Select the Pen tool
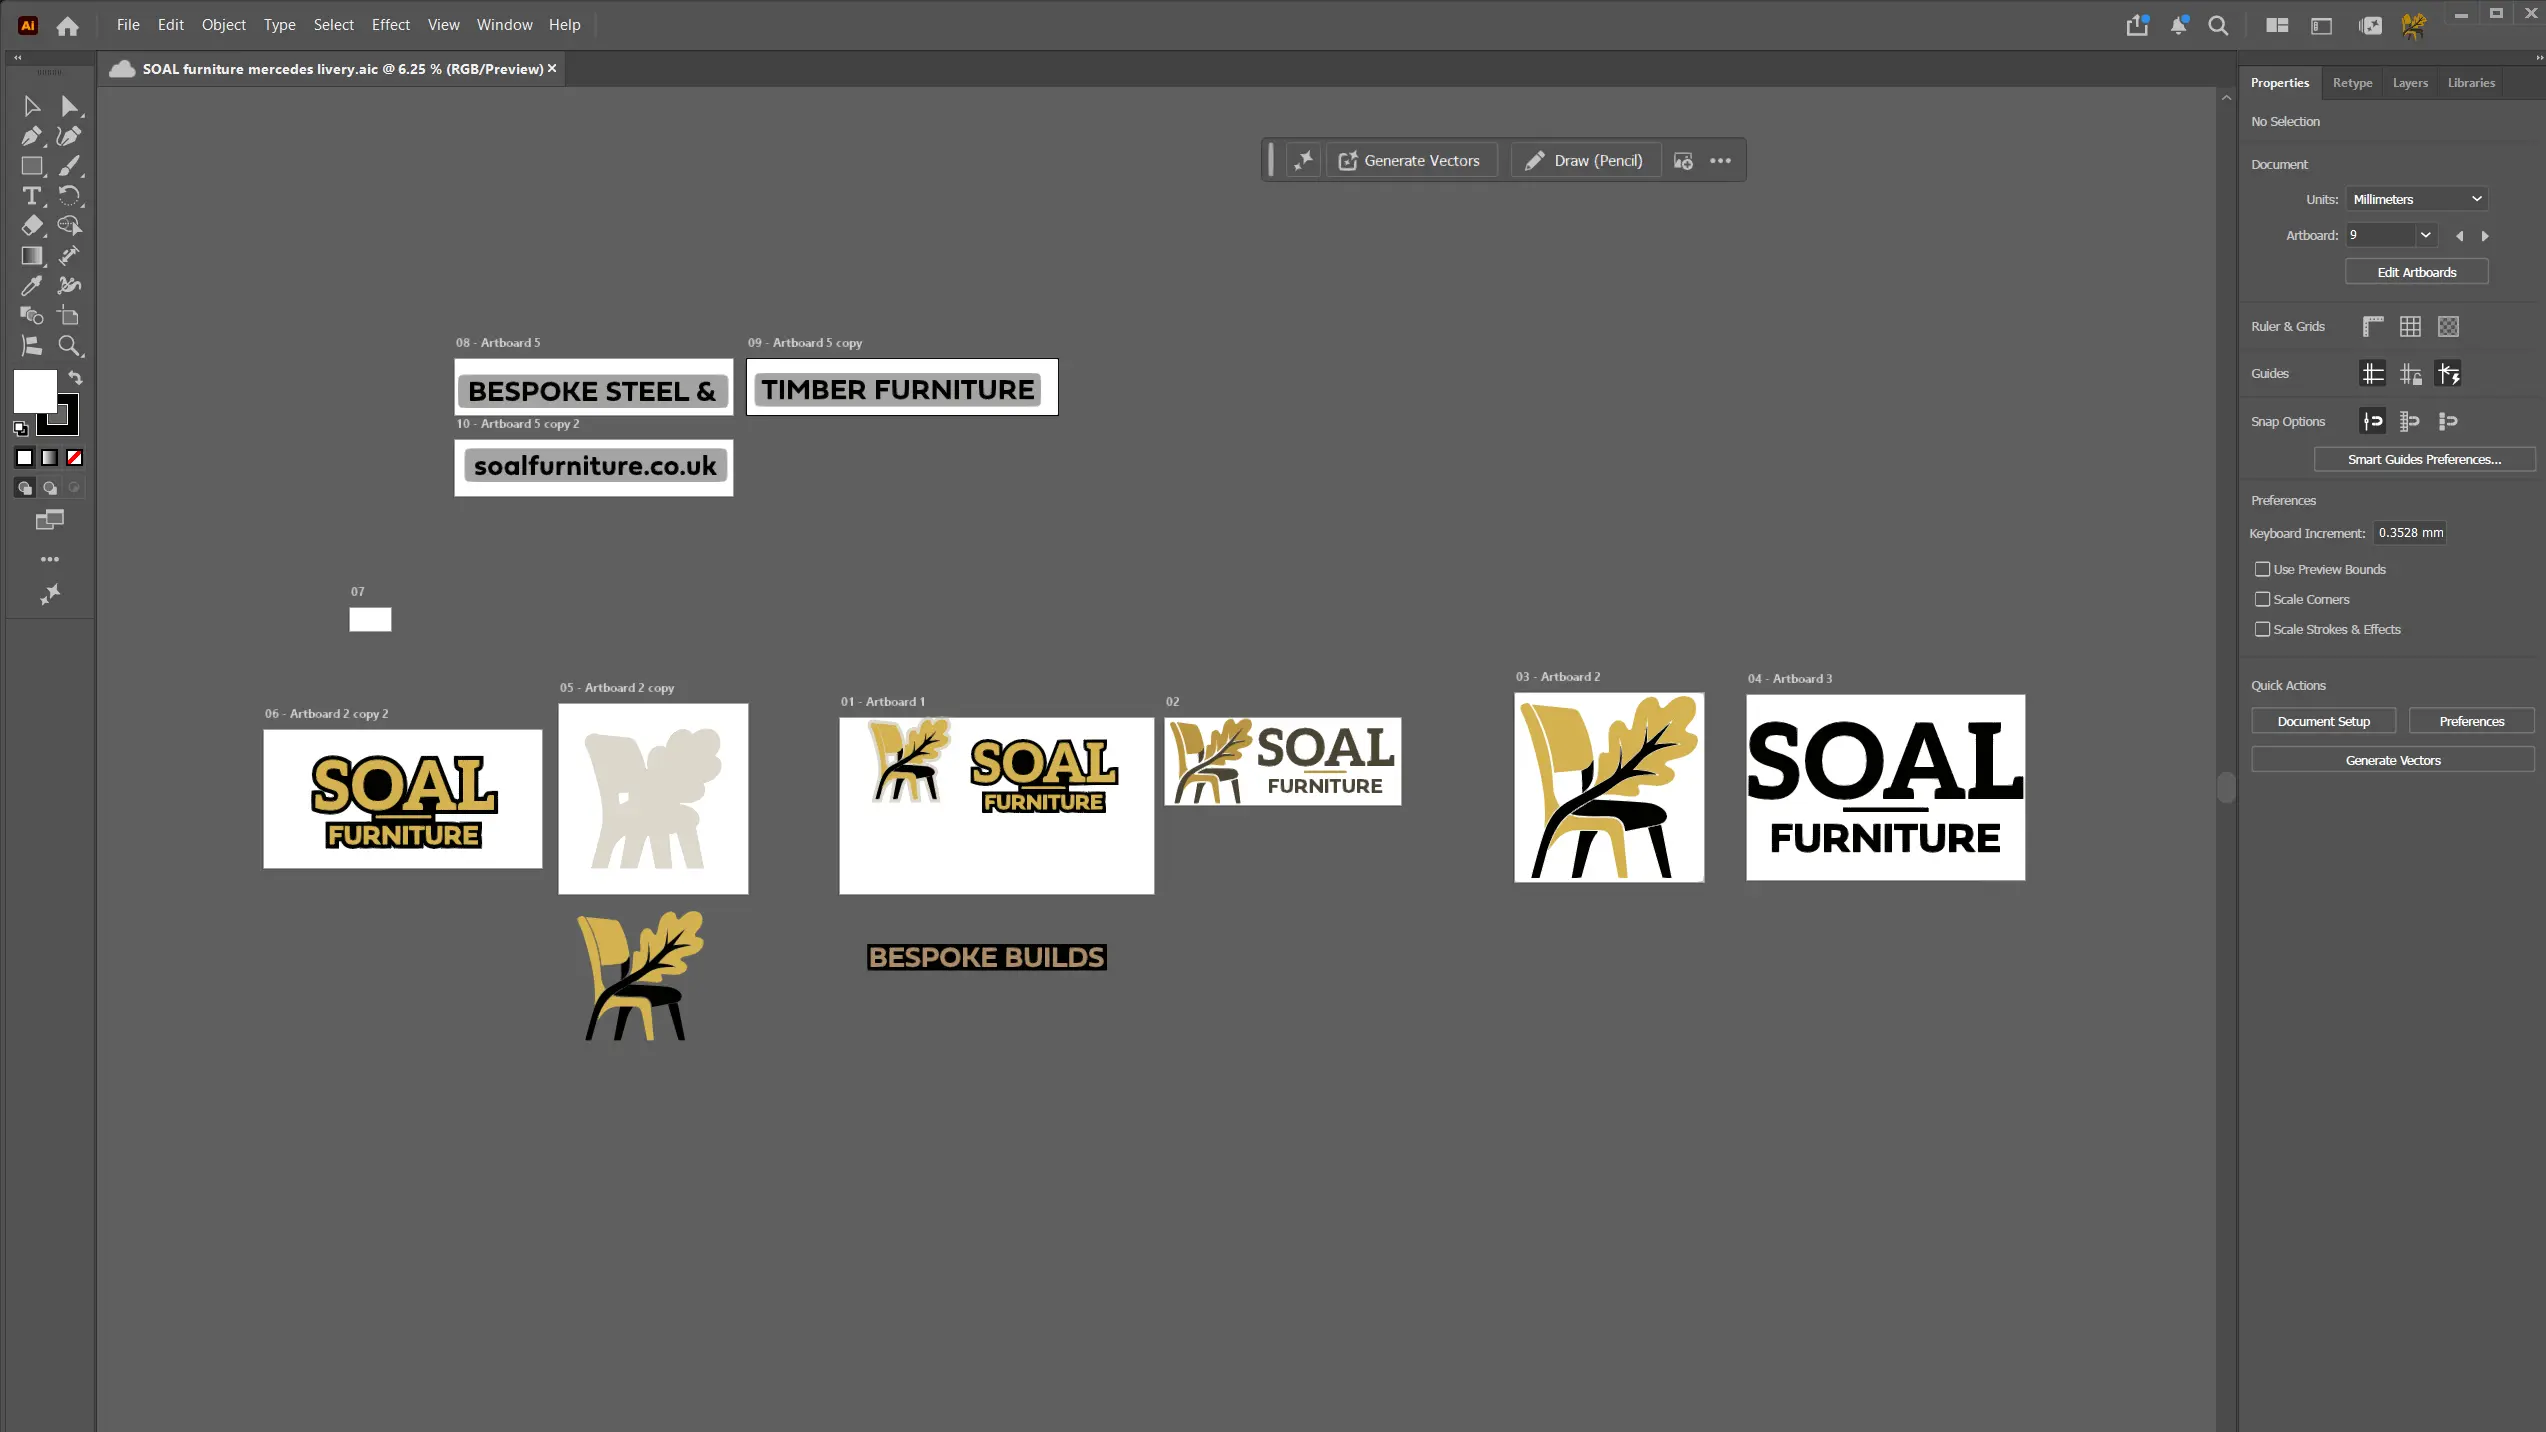Viewport: 2546px width, 1432px height. [31, 136]
